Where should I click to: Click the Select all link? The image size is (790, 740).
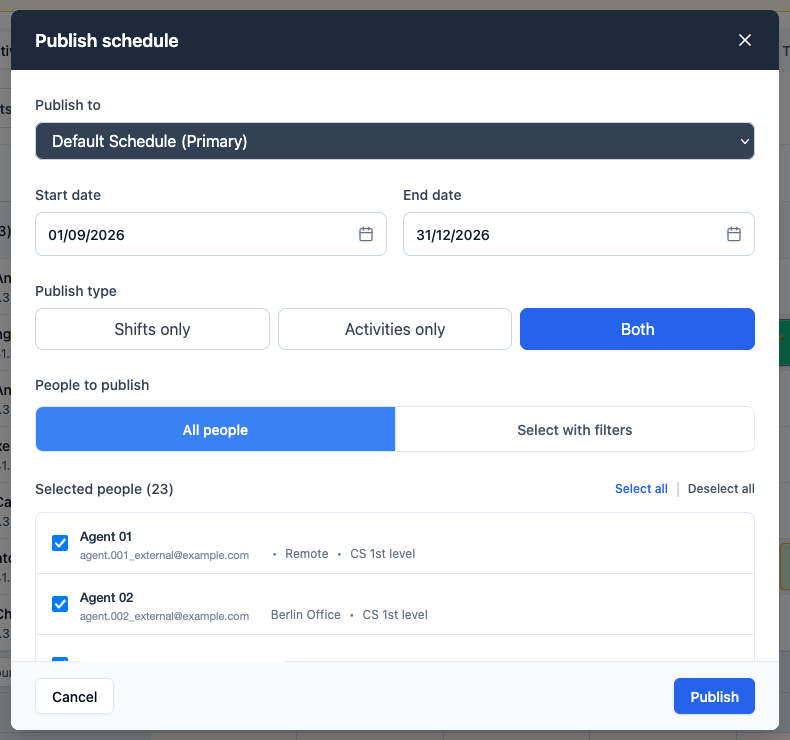point(641,489)
